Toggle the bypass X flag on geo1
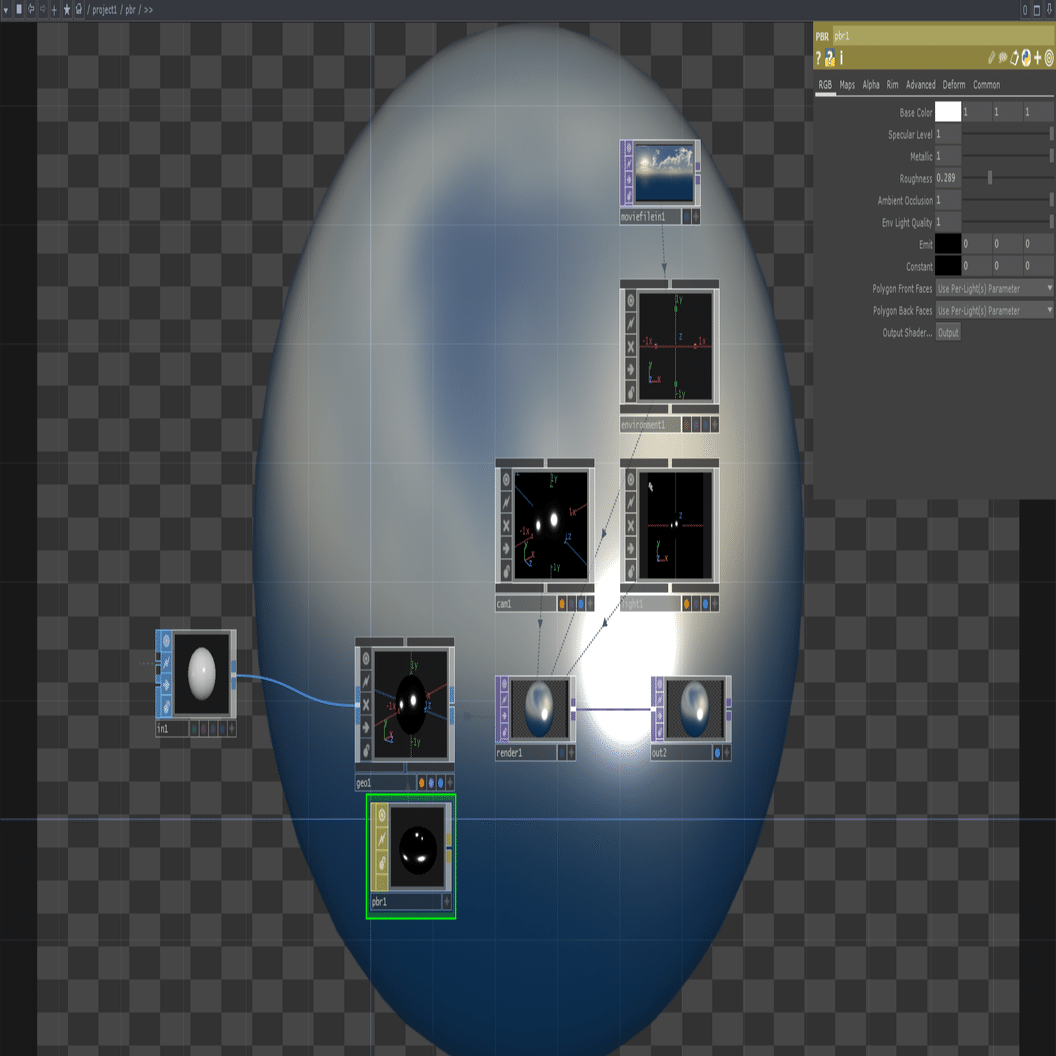Screen dimensions: 1056x1056 click(x=366, y=704)
